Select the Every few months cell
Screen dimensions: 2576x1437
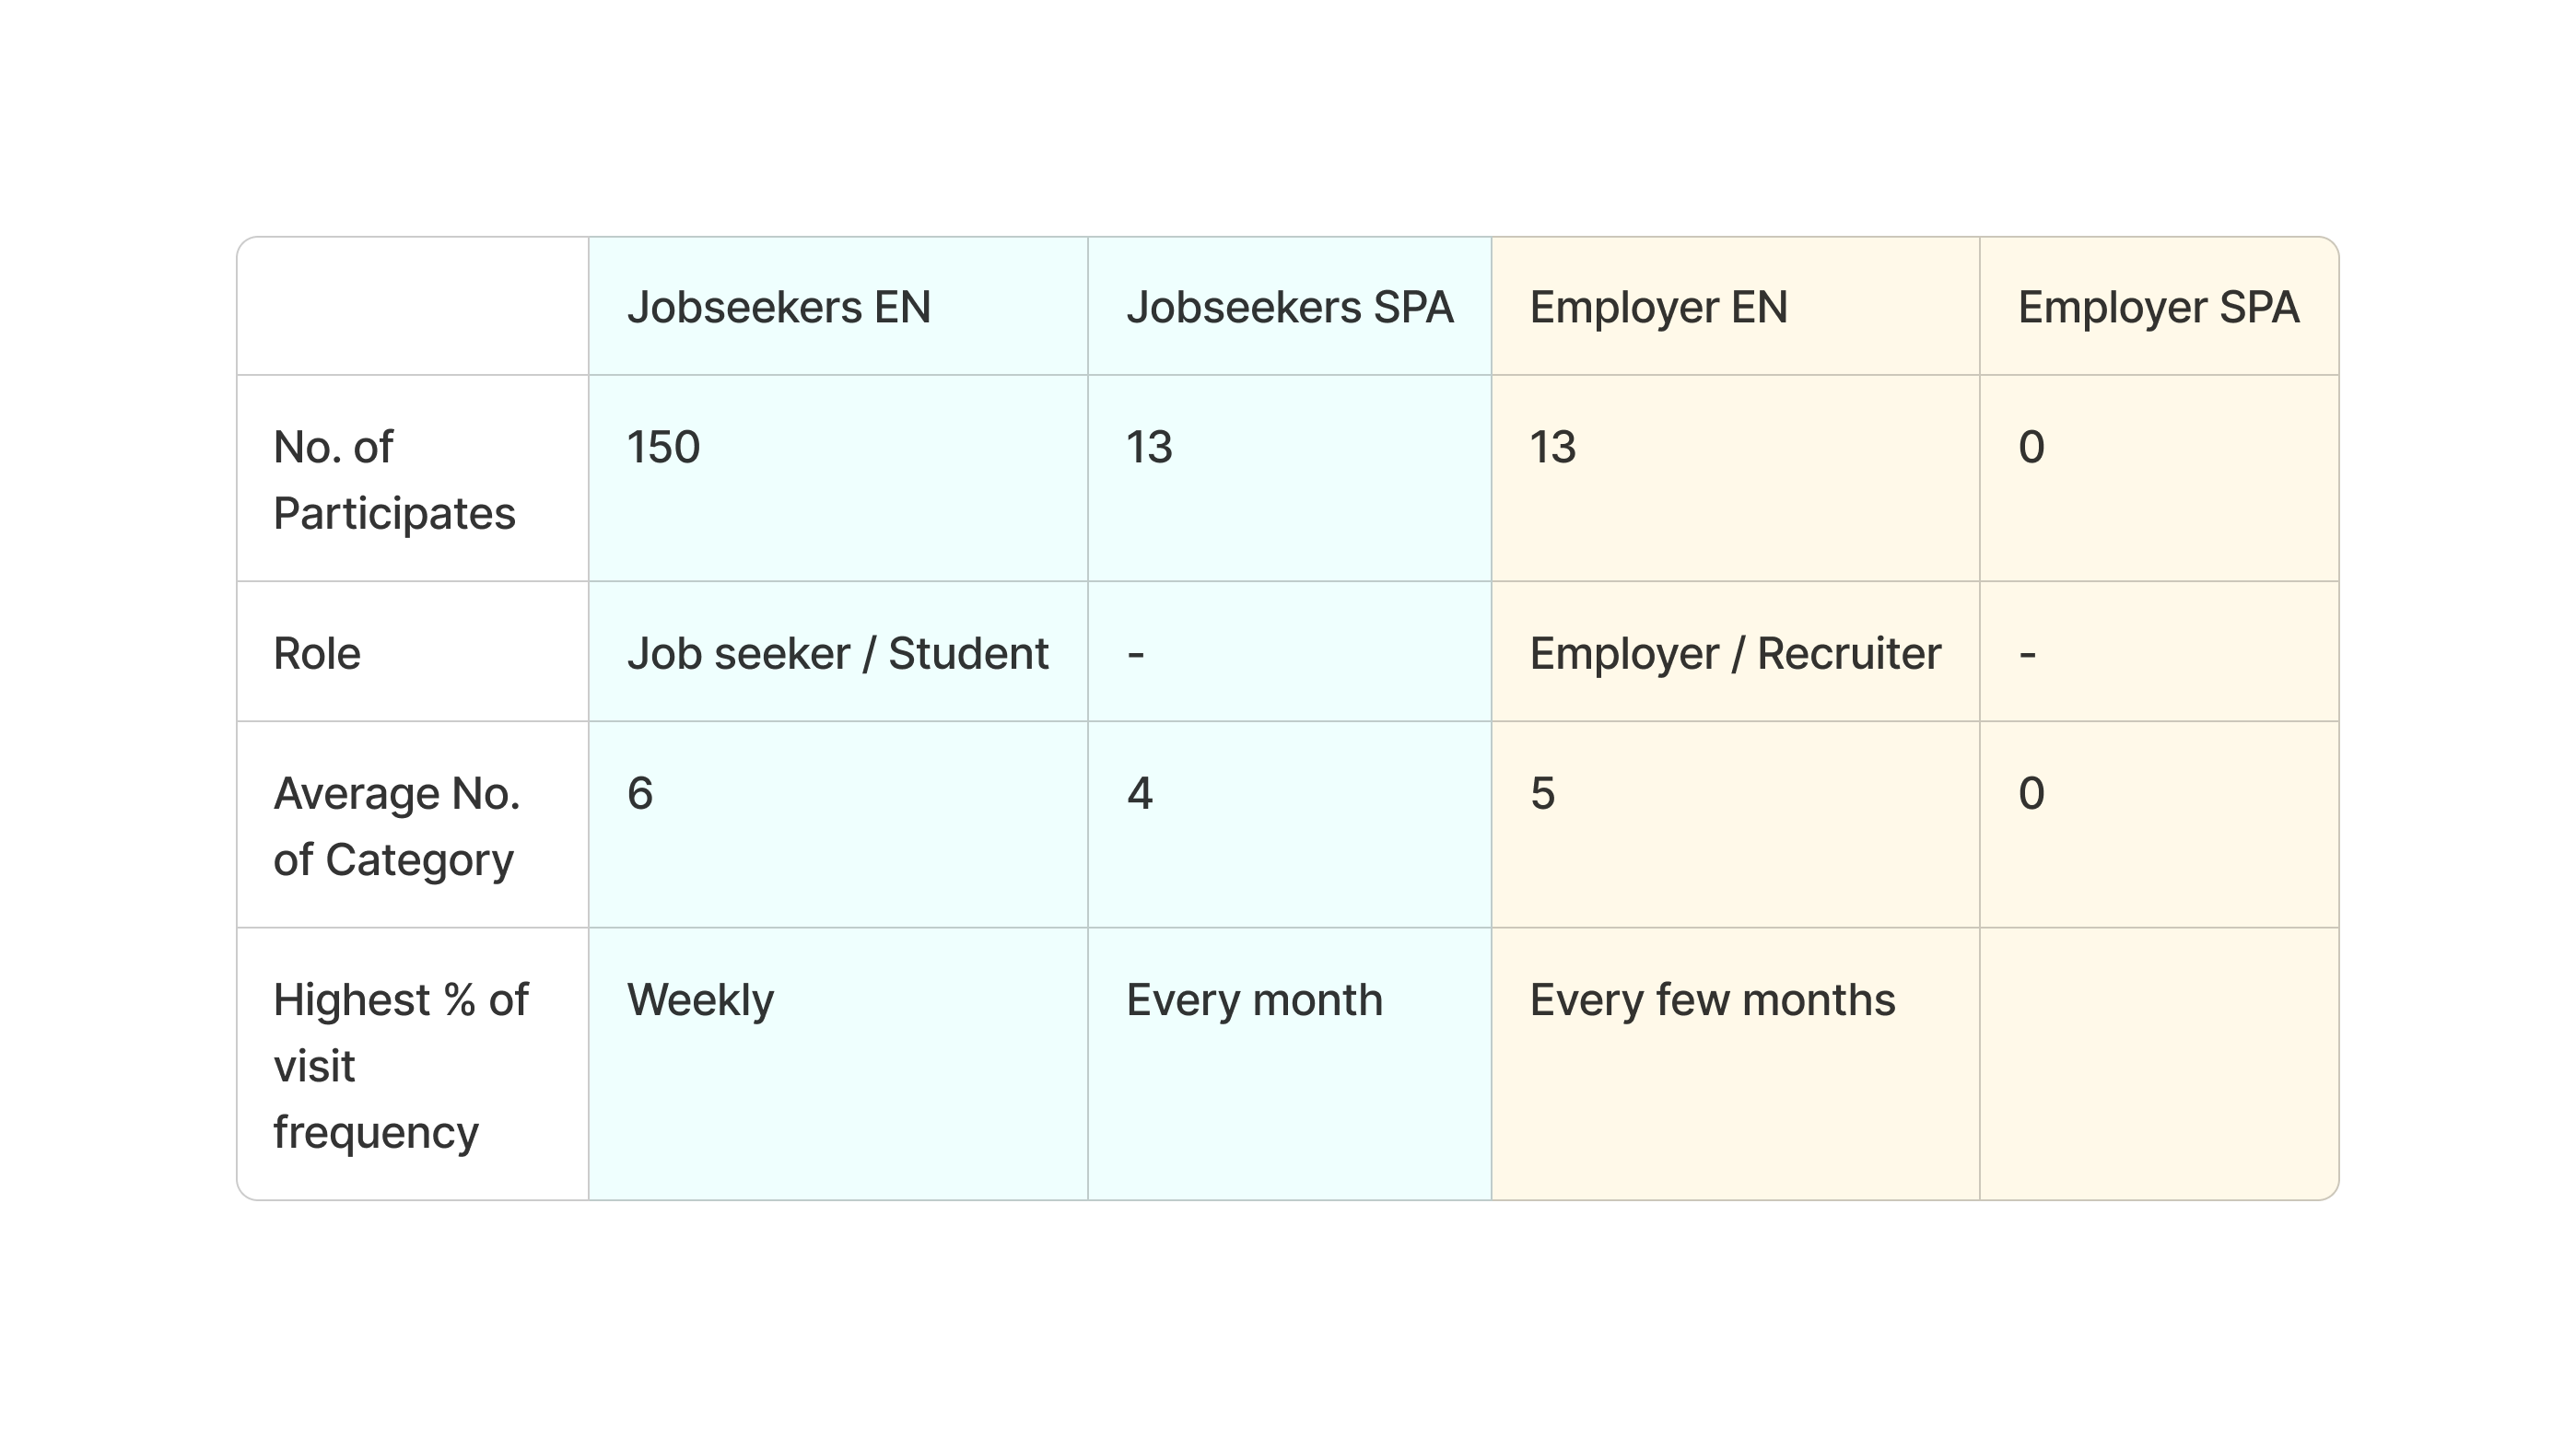[x=1712, y=1000]
